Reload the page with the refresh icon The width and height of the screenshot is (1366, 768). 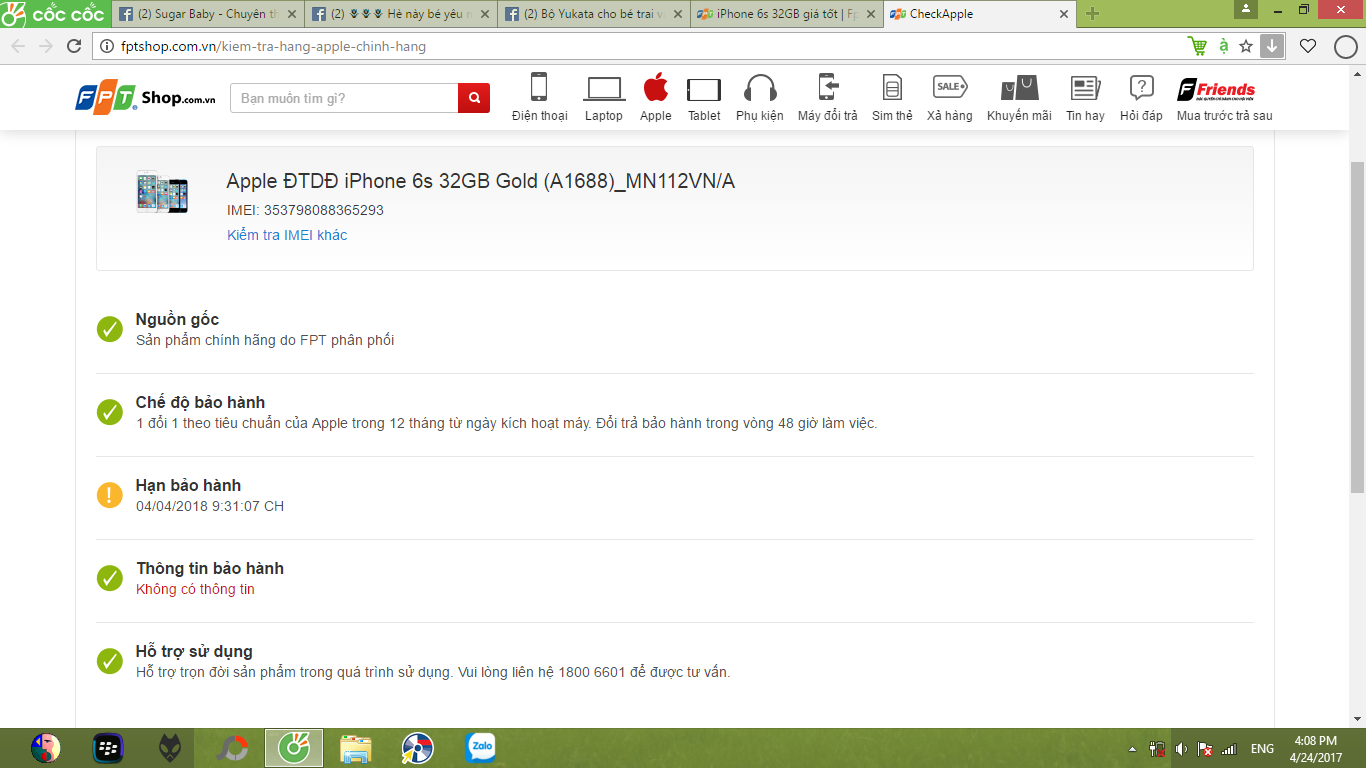point(74,46)
